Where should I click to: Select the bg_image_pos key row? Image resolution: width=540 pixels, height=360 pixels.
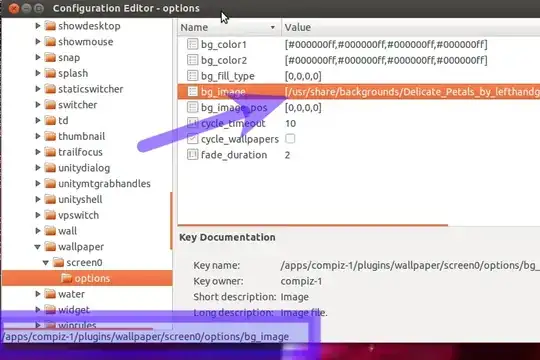point(359,107)
